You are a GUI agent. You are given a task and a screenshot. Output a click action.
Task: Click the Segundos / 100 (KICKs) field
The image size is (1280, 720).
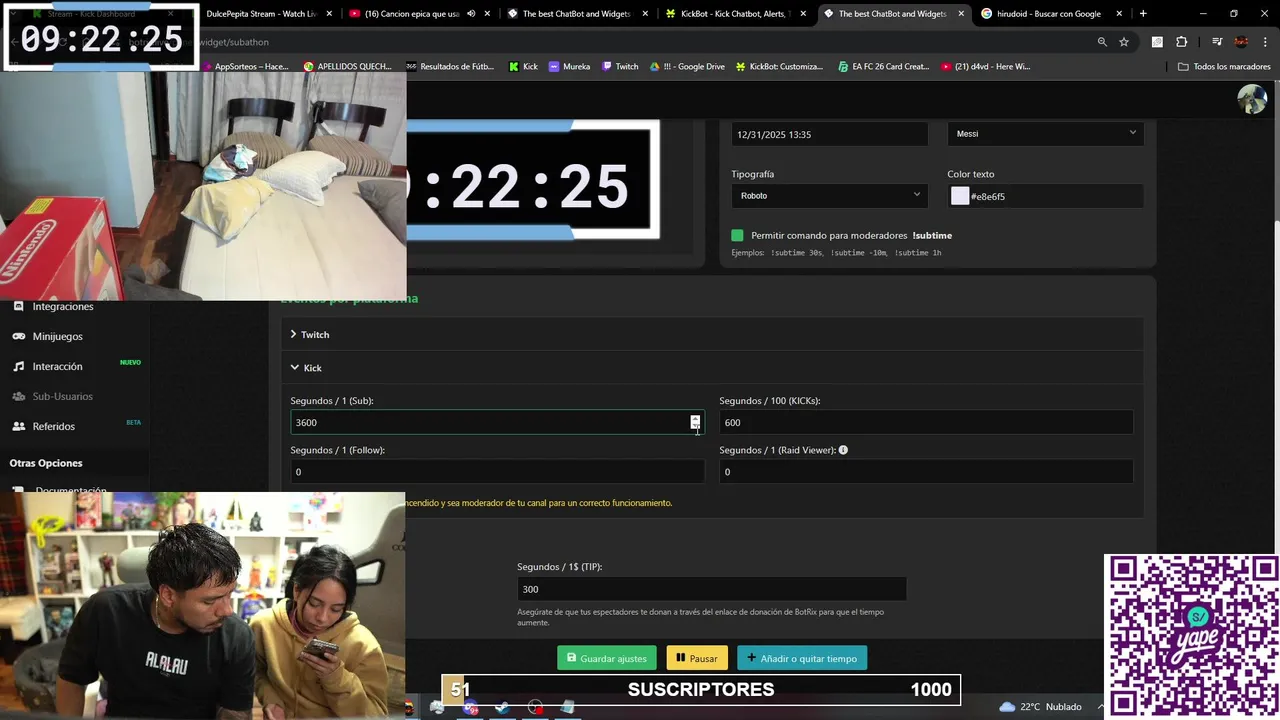point(926,422)
